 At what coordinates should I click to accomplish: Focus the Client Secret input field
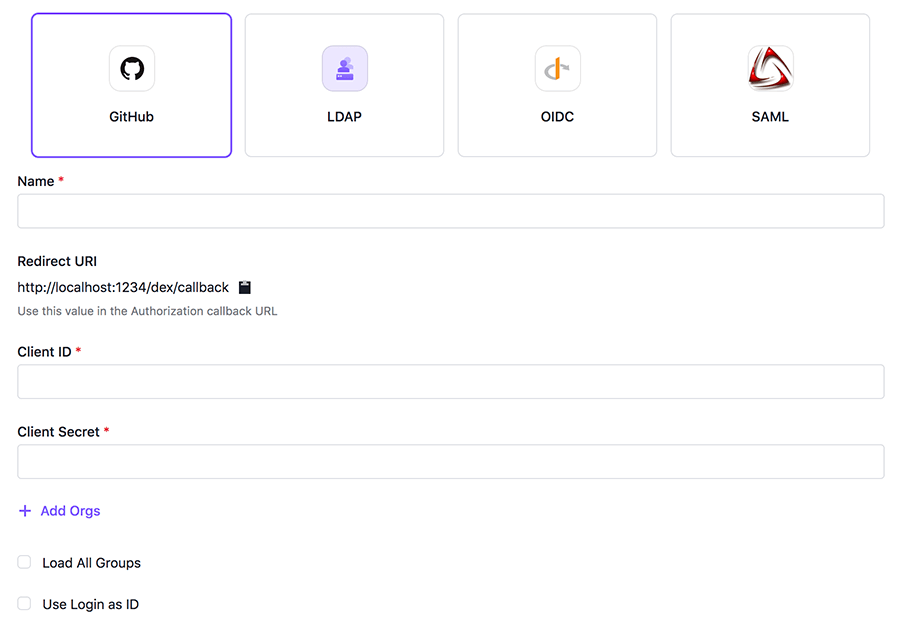(x=451, y=461)
